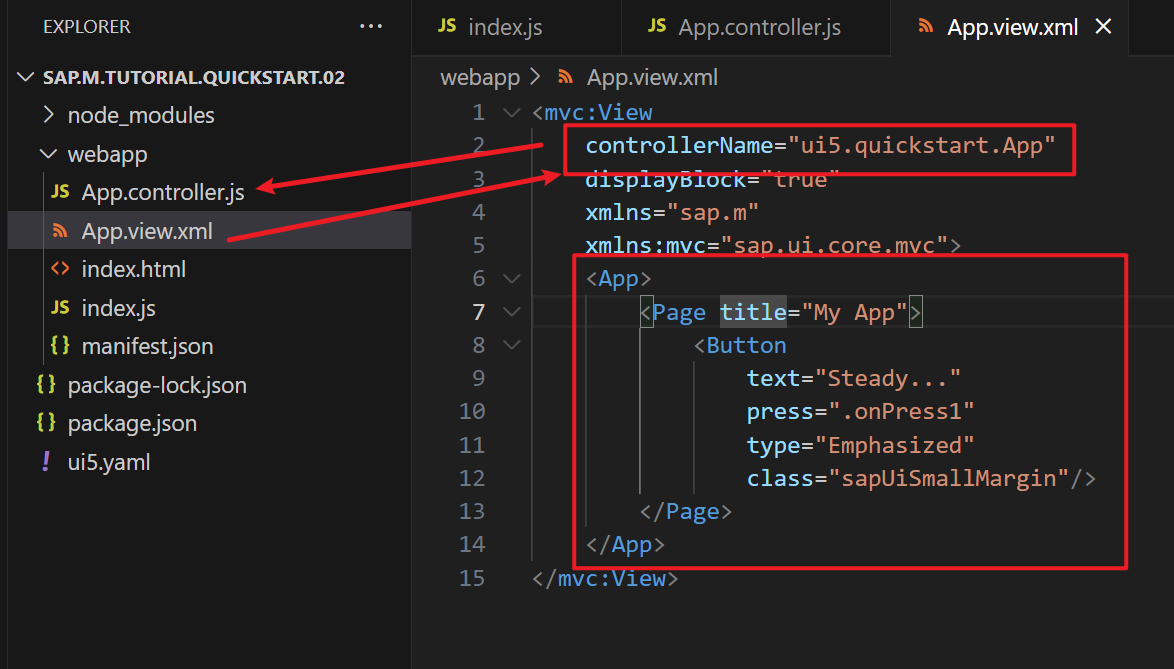Click the JS icon beside App.controller.js in explorer
Viewport: 1174px width, 669px height.
(x=60, y=192)
